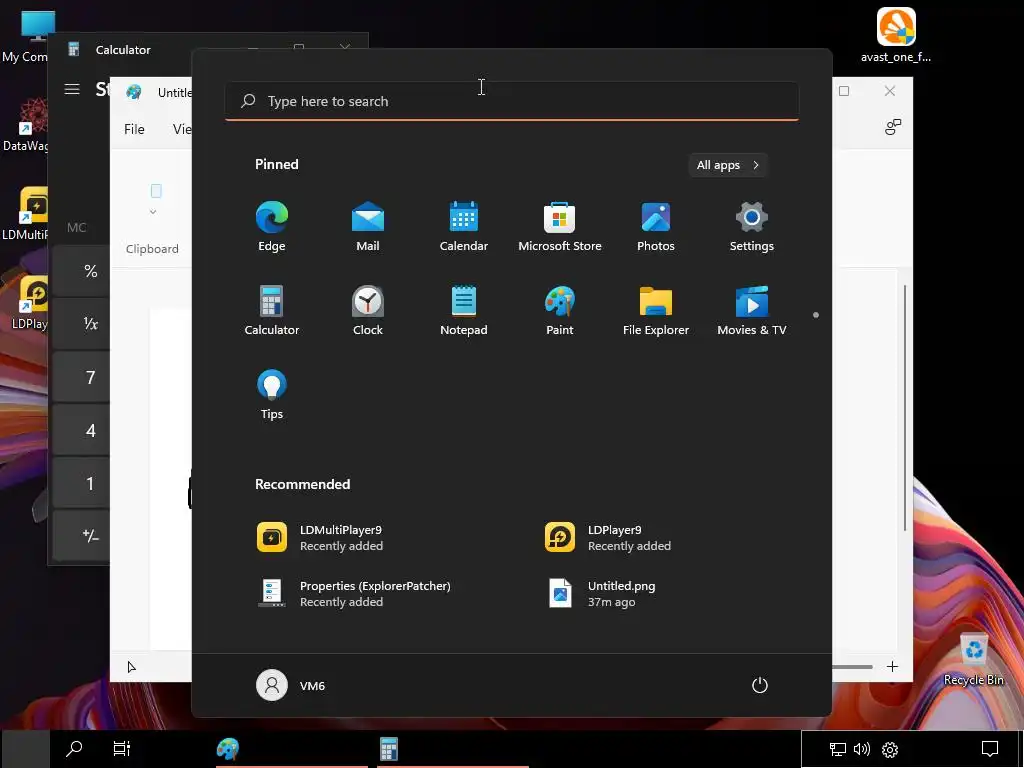Open volume control in system tray
Screen dimensions: 1024x768
[862, 749]
